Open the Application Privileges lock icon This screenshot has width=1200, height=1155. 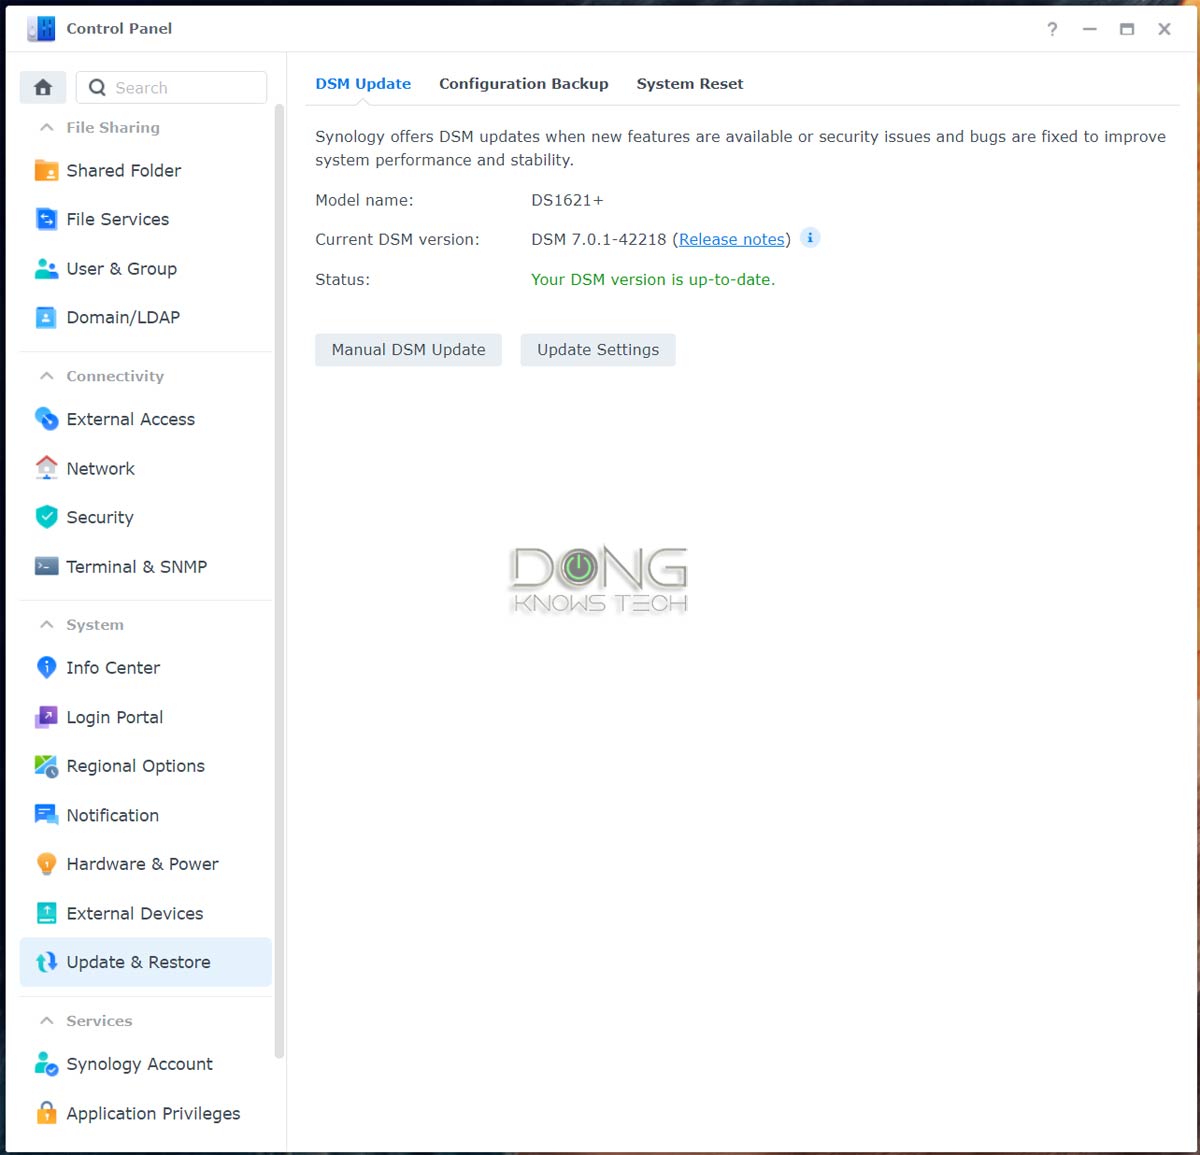46,1113
